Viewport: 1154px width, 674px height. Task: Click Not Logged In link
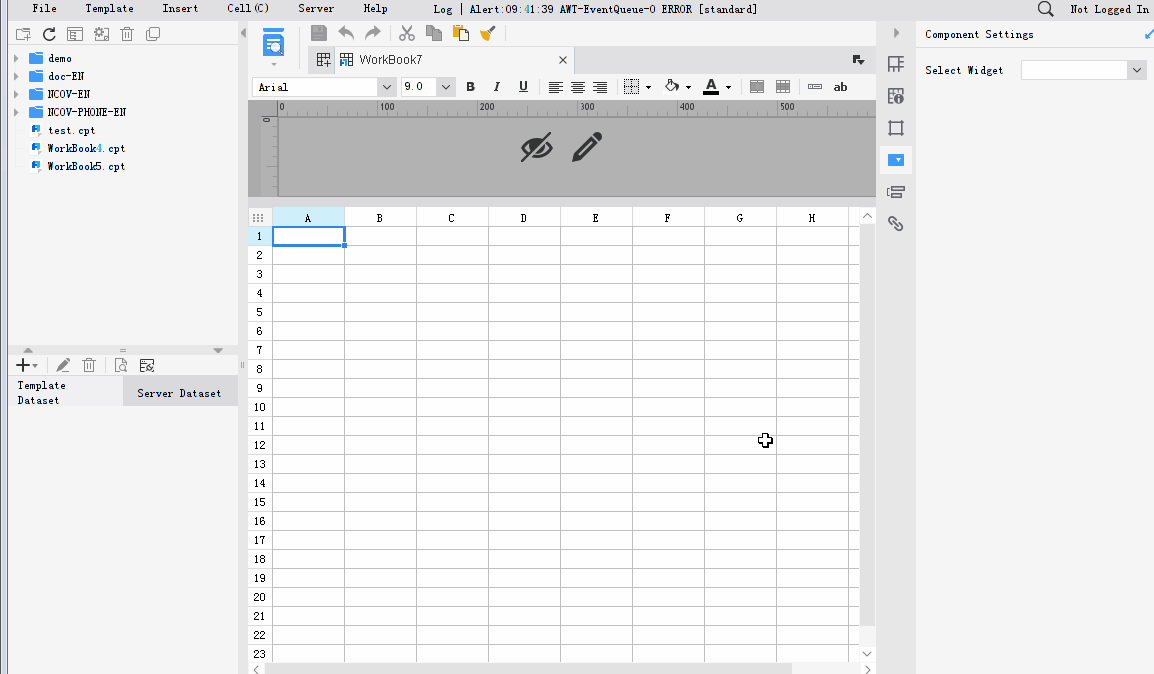pyautogui.click(x=1109, y=9)
